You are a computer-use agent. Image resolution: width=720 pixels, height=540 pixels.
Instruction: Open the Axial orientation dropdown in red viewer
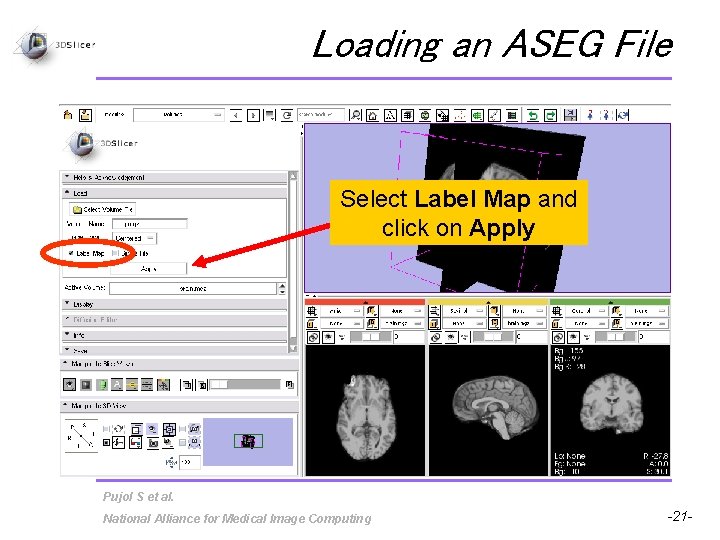click(x=341, y=311)
